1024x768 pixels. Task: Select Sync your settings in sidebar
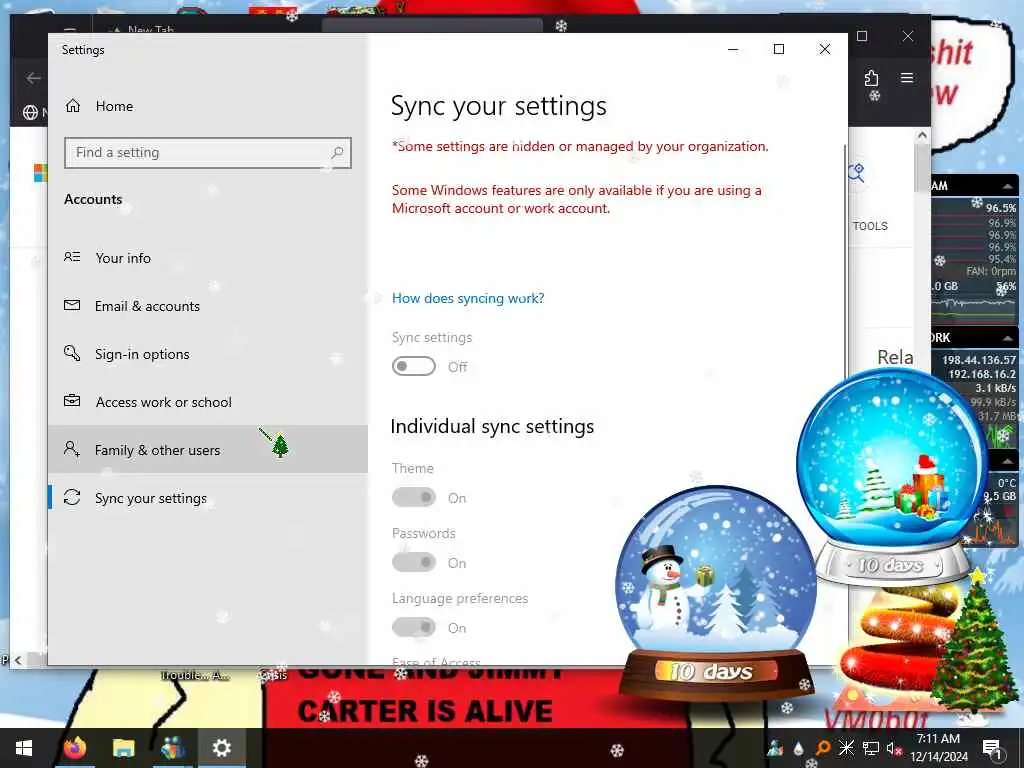[208, 498]
